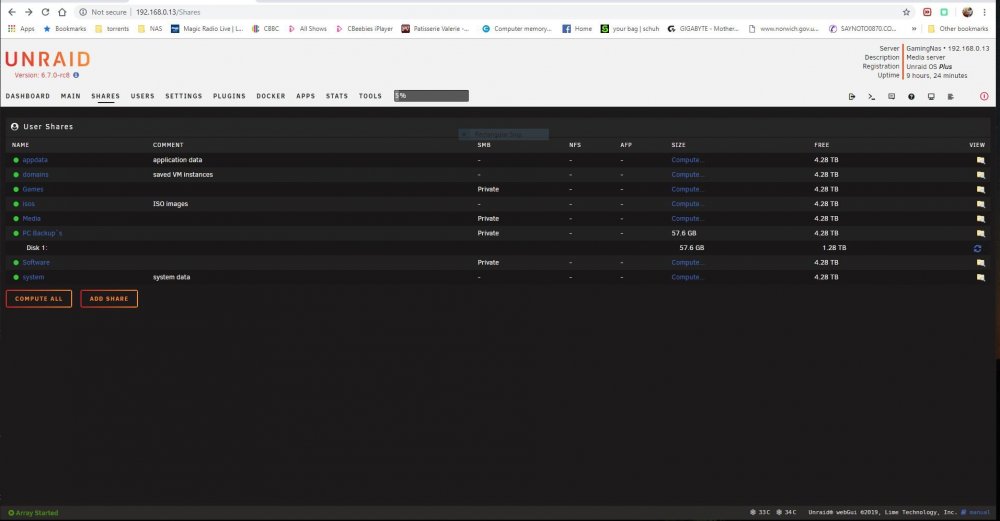The image size is (1000, 521).
Task: Show the hidden bookmarks overflow chevron
Action: point(914,29)
